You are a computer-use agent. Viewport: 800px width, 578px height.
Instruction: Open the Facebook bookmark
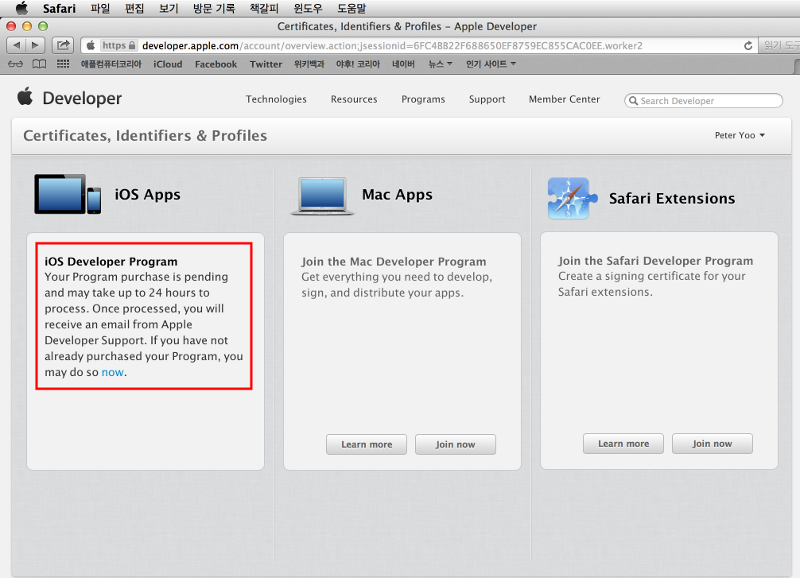[216, 64]
